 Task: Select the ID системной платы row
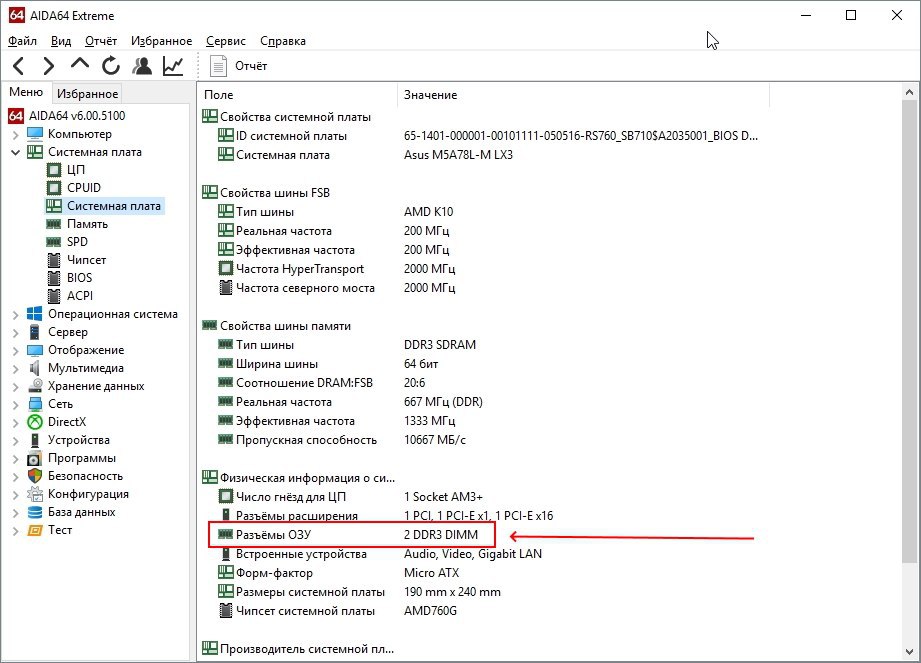coord(488,136)
